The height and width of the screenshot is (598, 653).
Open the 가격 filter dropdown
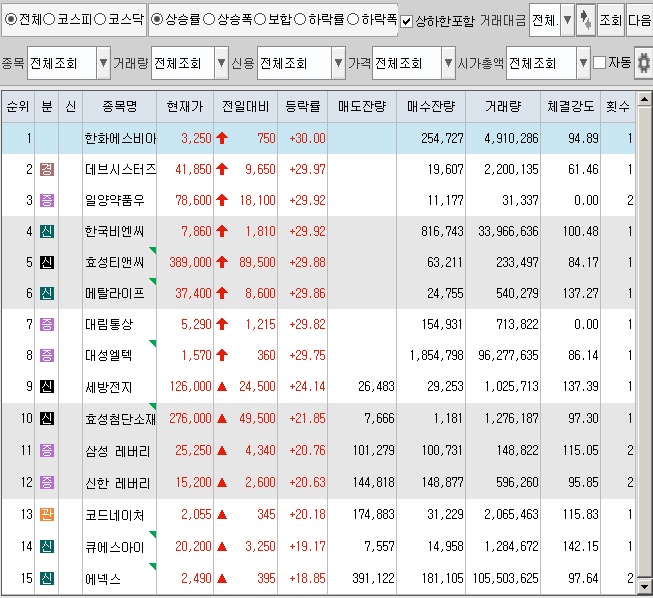(448, 63)
